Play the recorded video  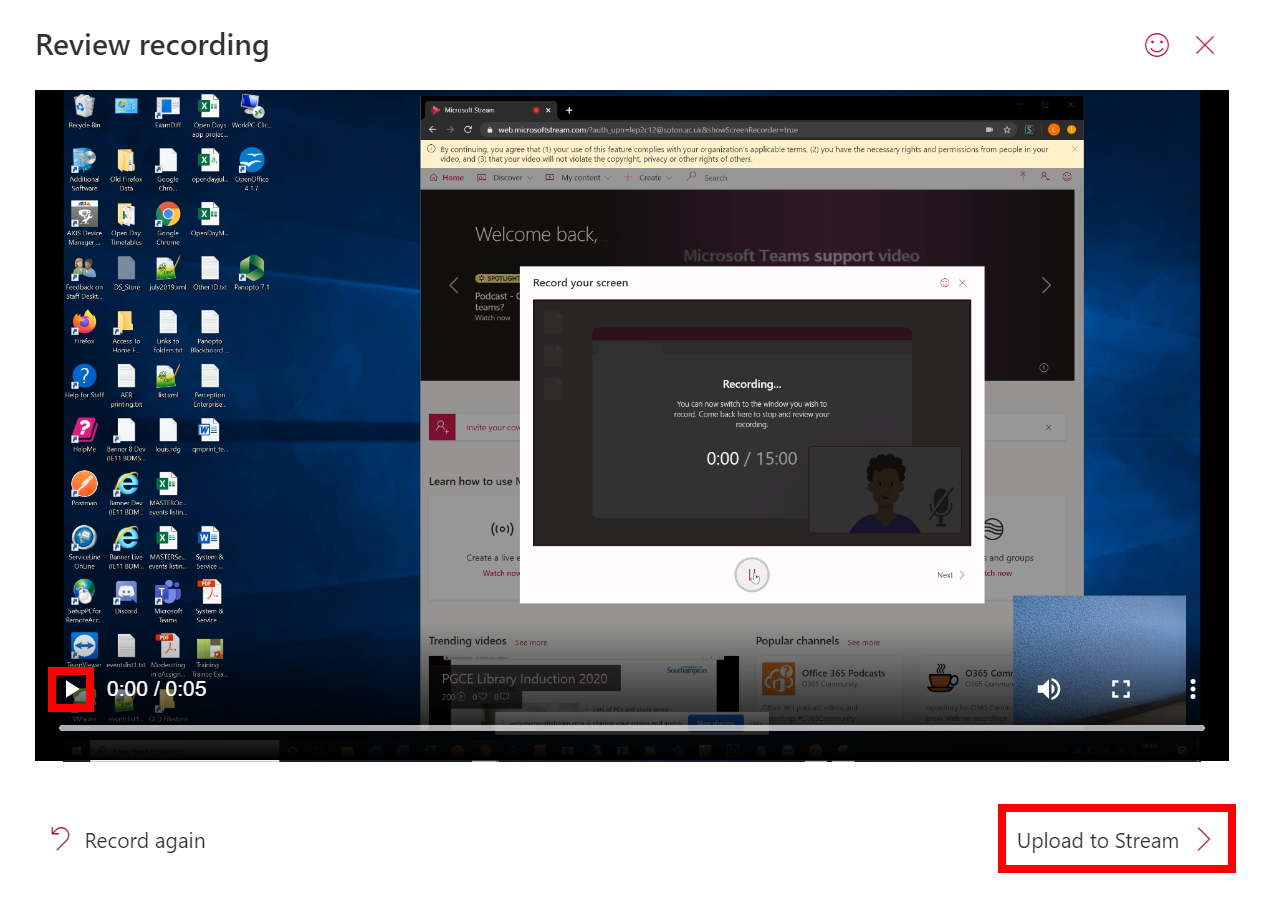coord(71,689)
